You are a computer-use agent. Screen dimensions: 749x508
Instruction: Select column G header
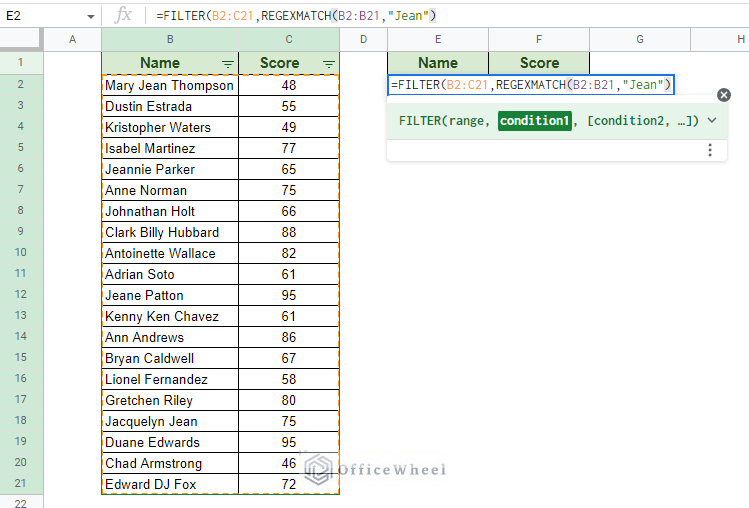[640, 39]
